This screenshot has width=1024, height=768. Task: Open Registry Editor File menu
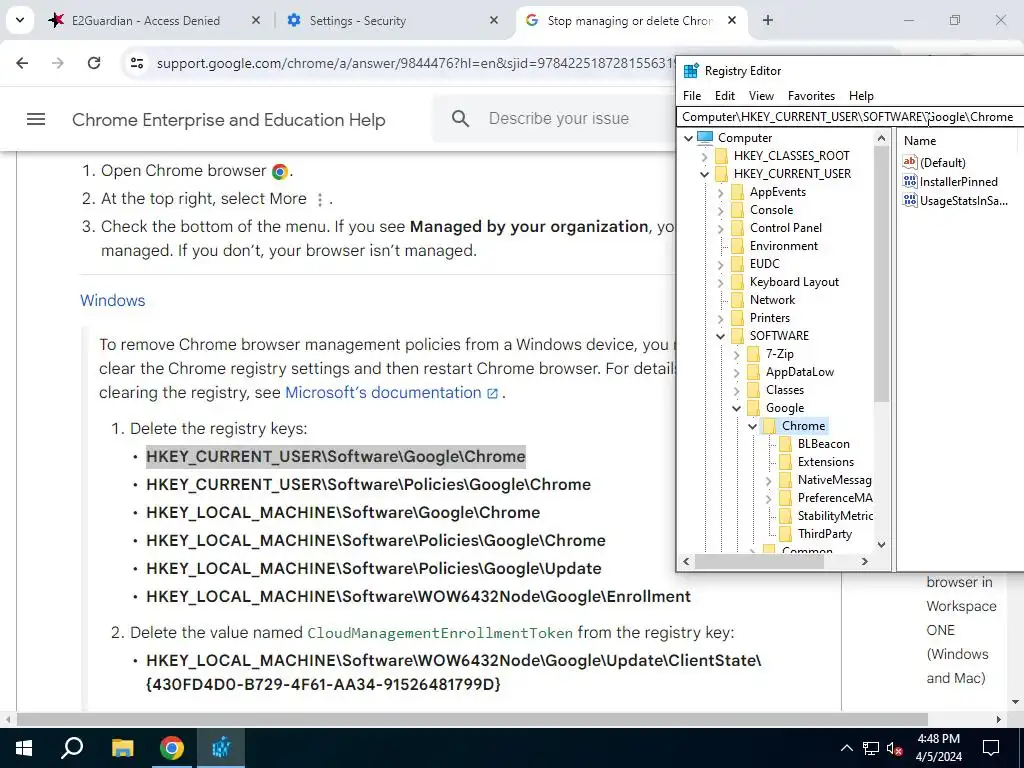[x=692, y=95]
